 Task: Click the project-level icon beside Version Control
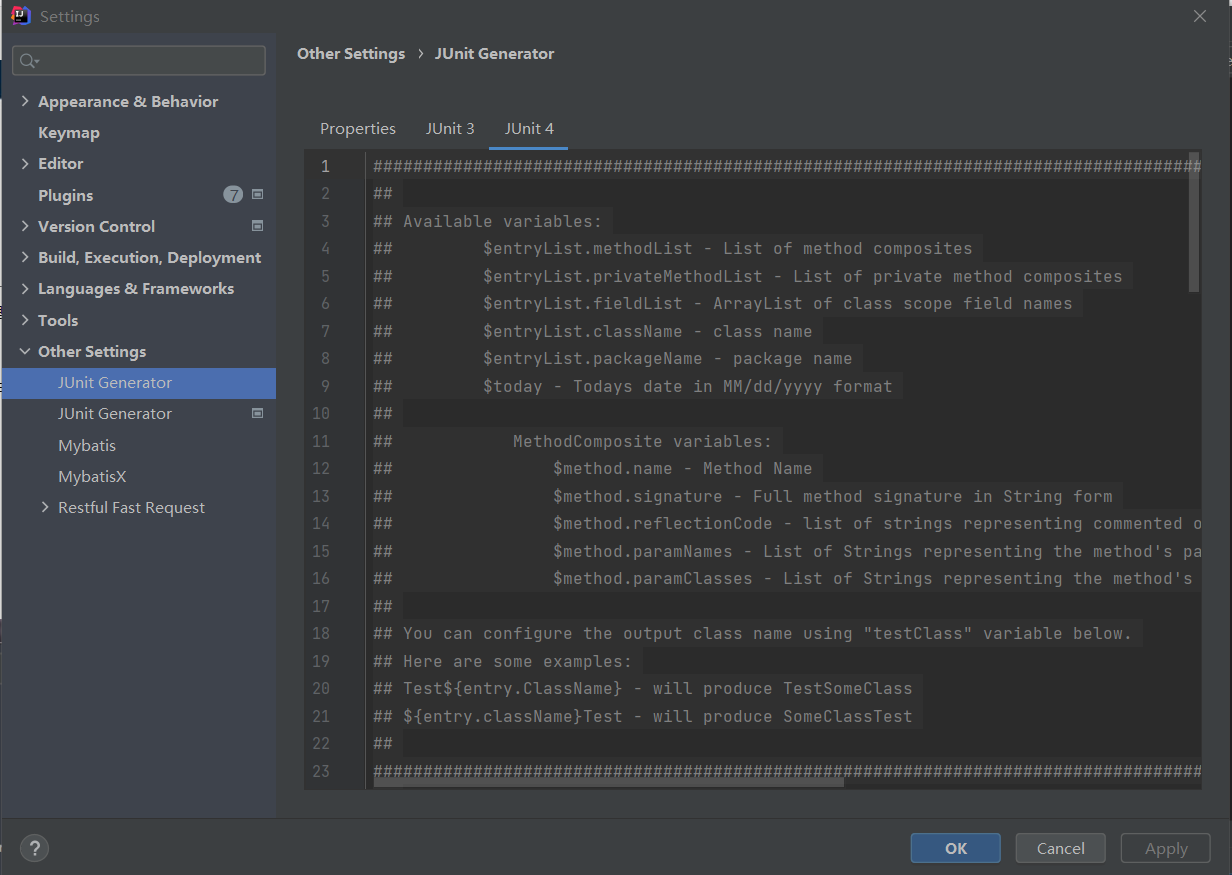pos(257,226)
